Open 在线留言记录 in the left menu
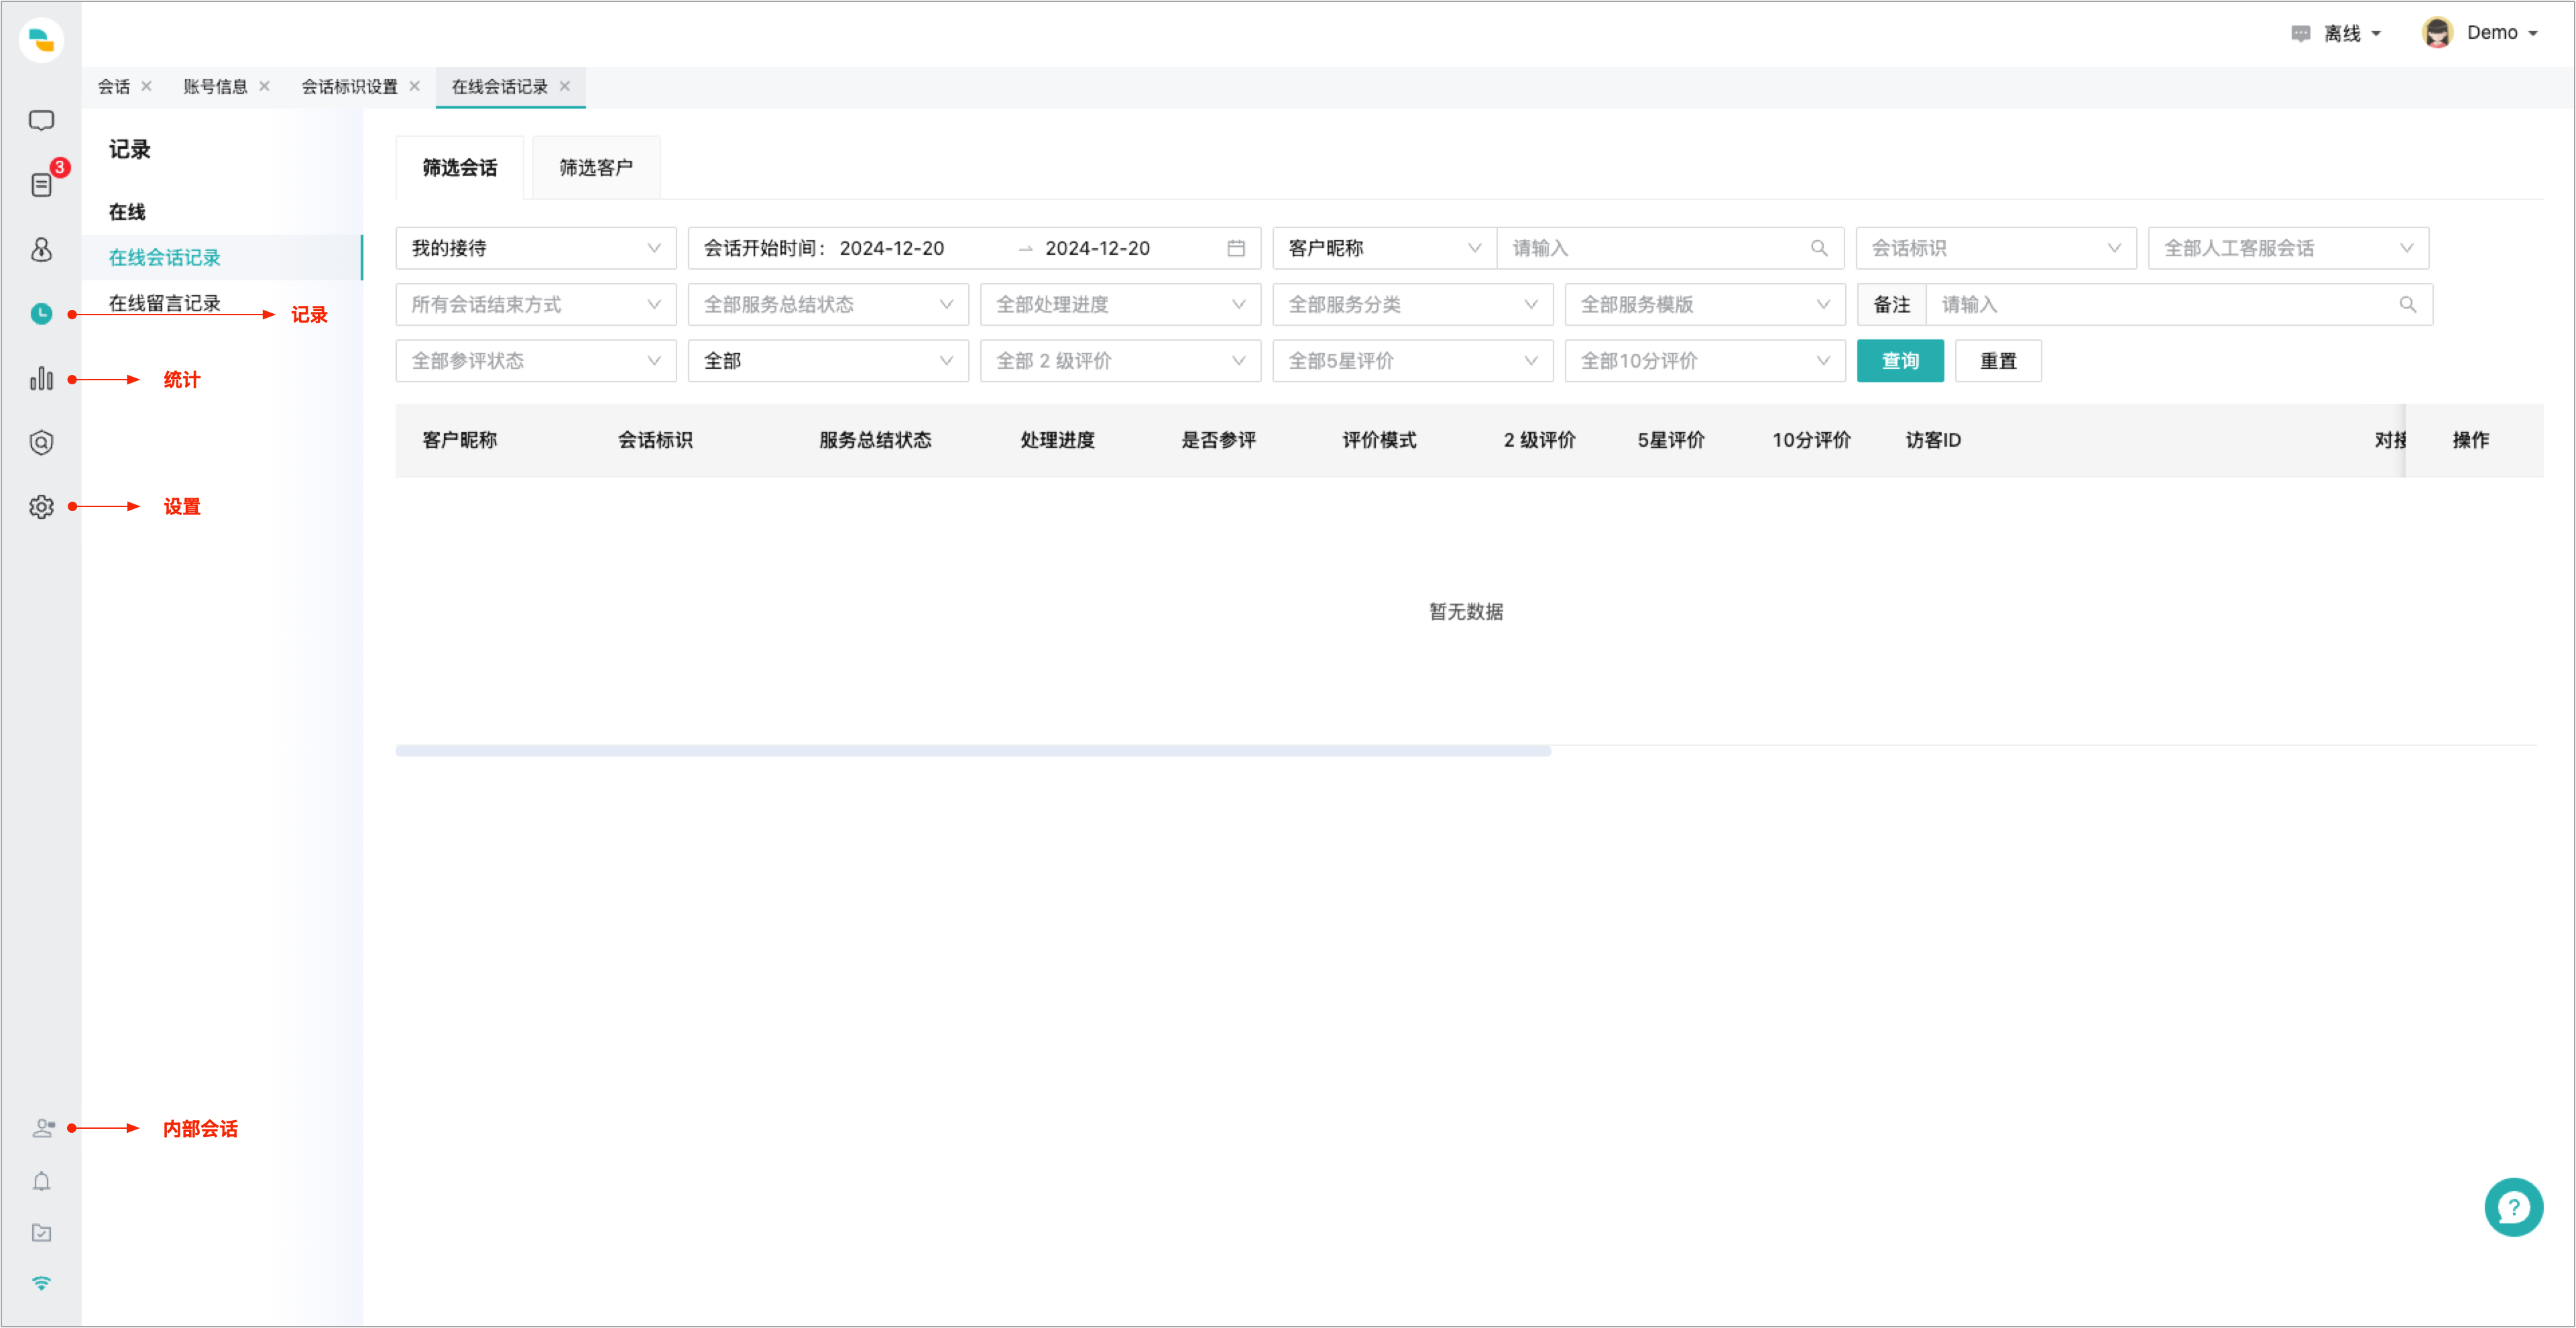The height and width of the screenshot is (1328, 2576). click(164, 303)
